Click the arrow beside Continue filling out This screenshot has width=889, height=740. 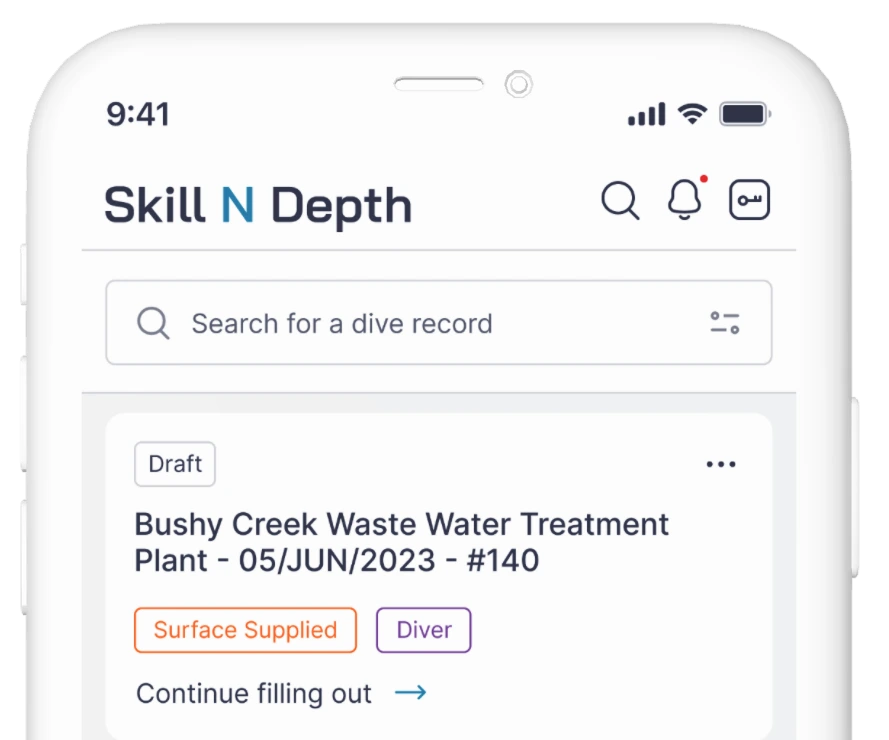(410, 692)
